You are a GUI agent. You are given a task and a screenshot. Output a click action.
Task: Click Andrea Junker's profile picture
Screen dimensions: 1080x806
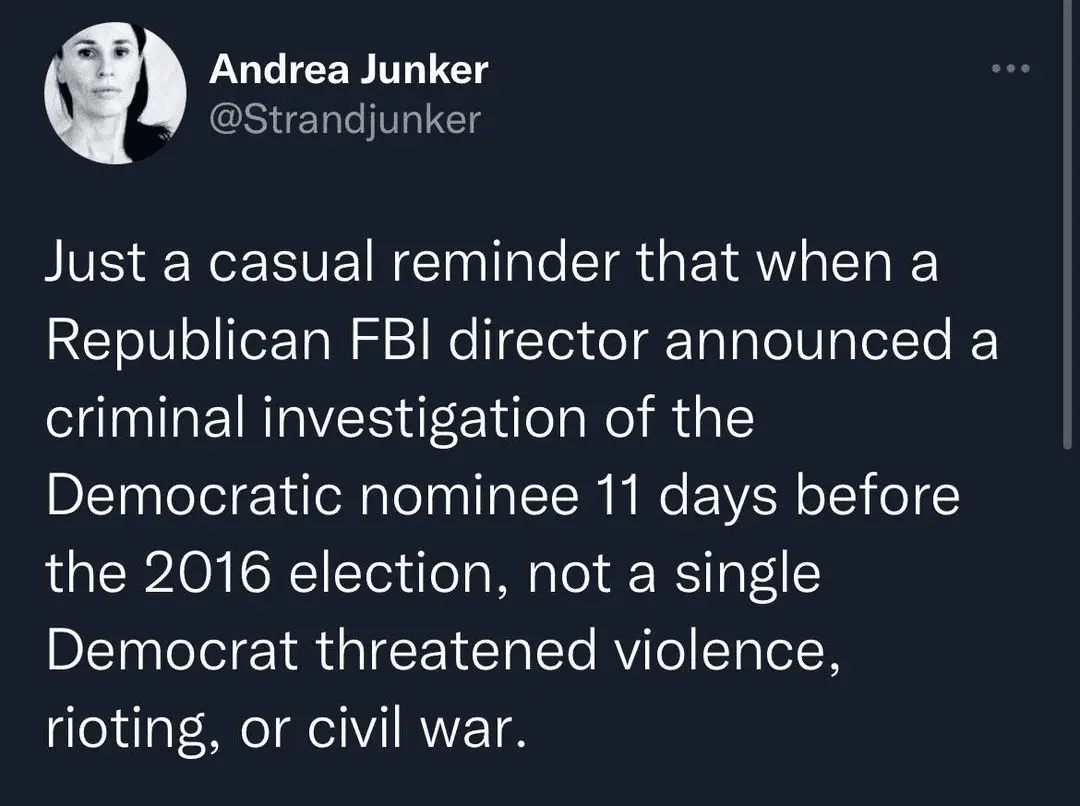click(x=115, y=93)
